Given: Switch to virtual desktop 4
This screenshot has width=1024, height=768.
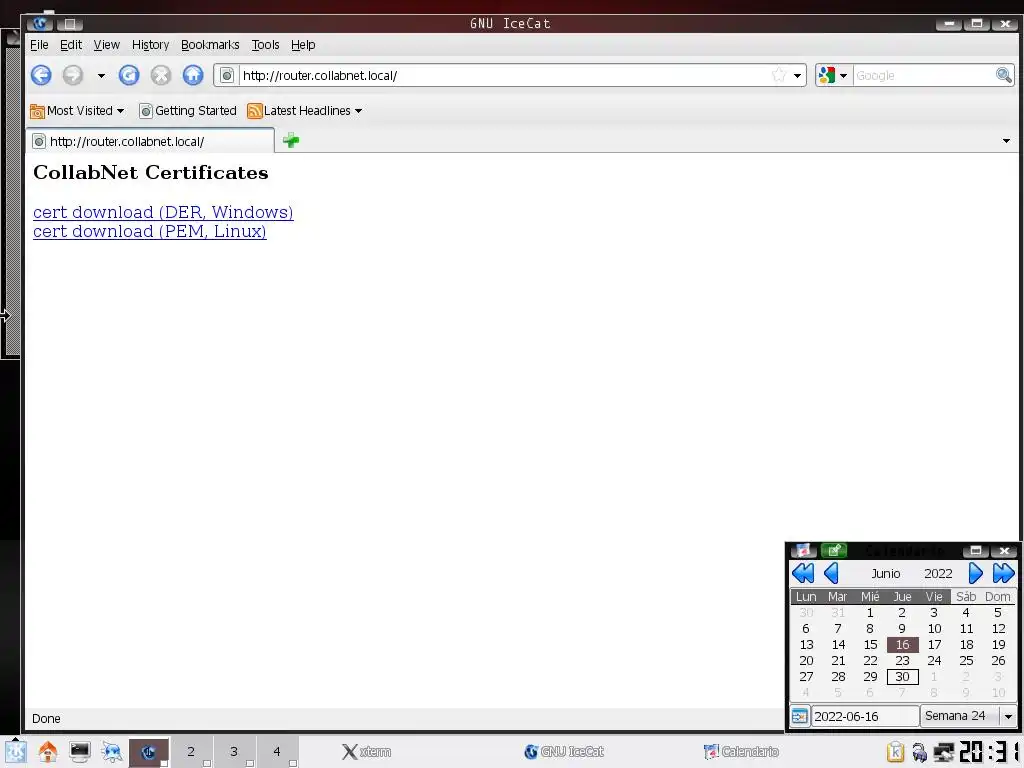Looking at the screenshot, I should click(x=277, y=752).
